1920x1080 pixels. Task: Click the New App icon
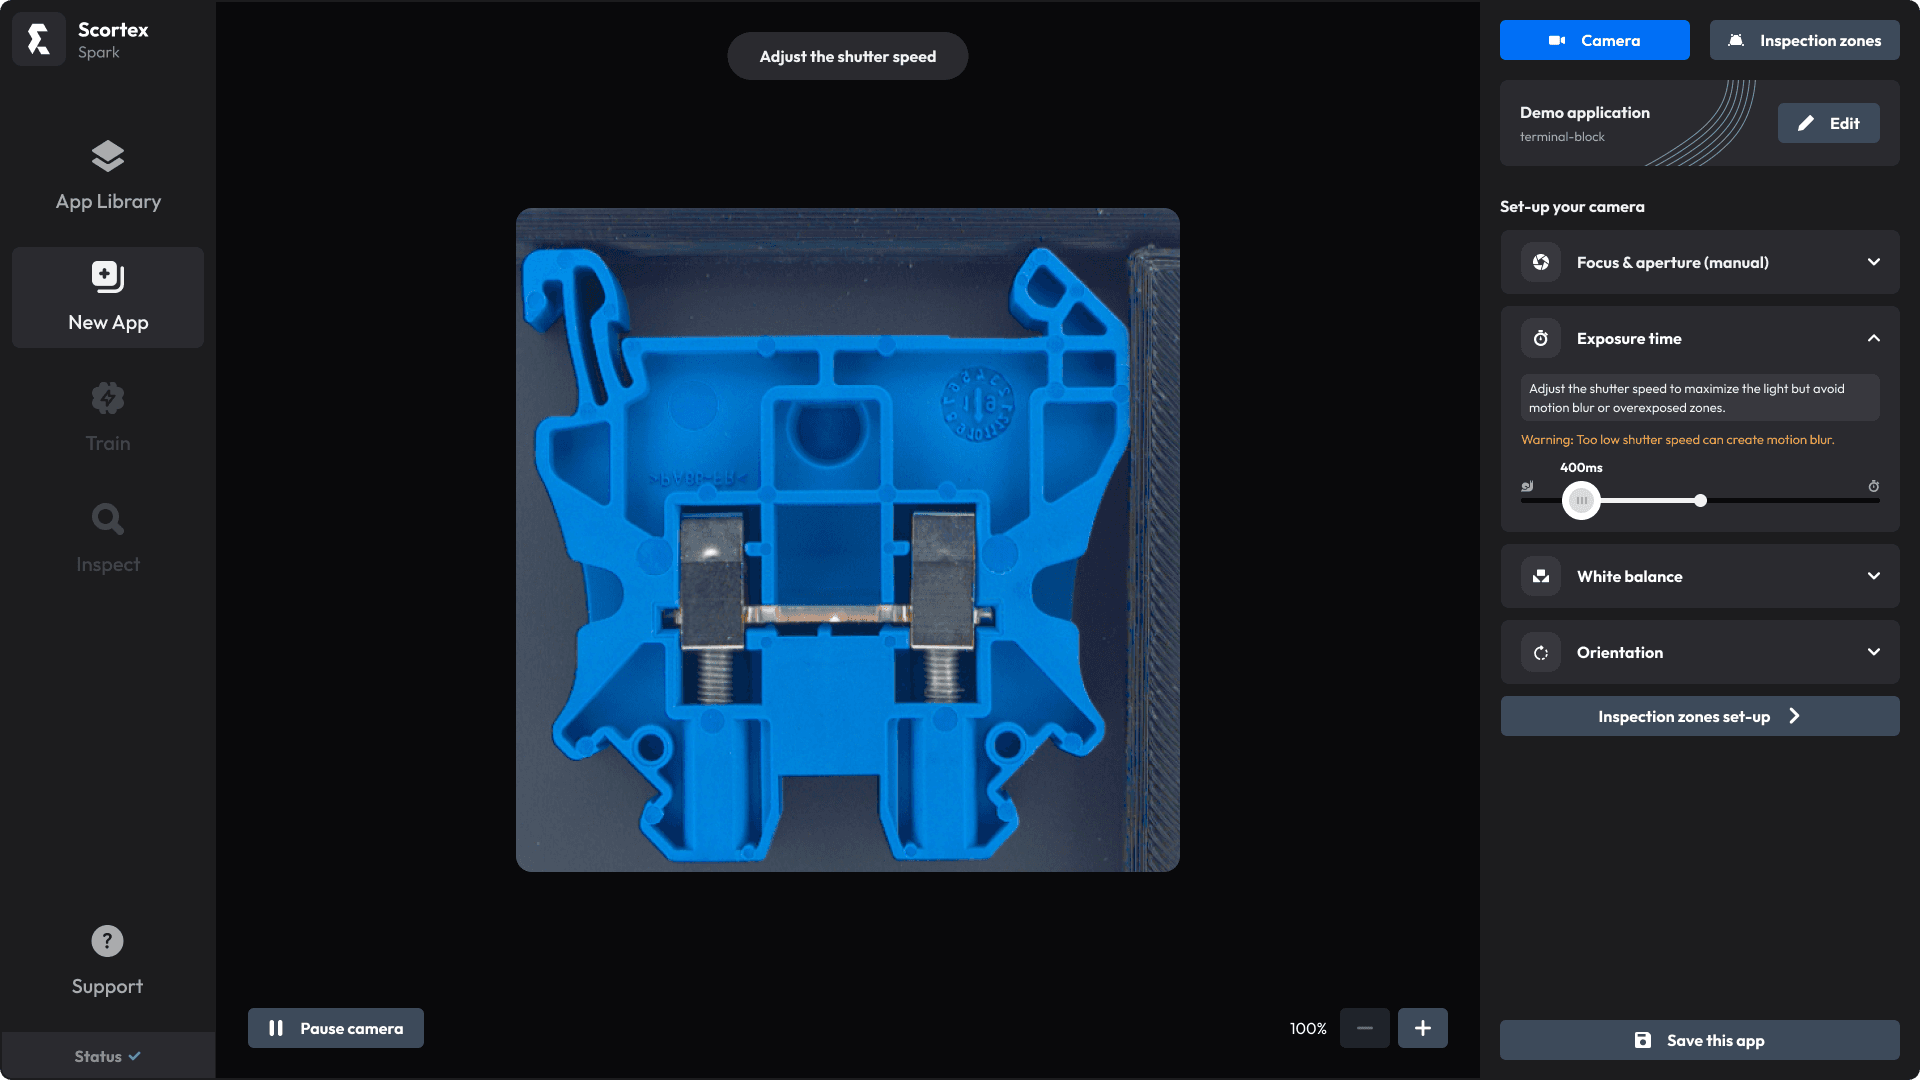(107, 276)
